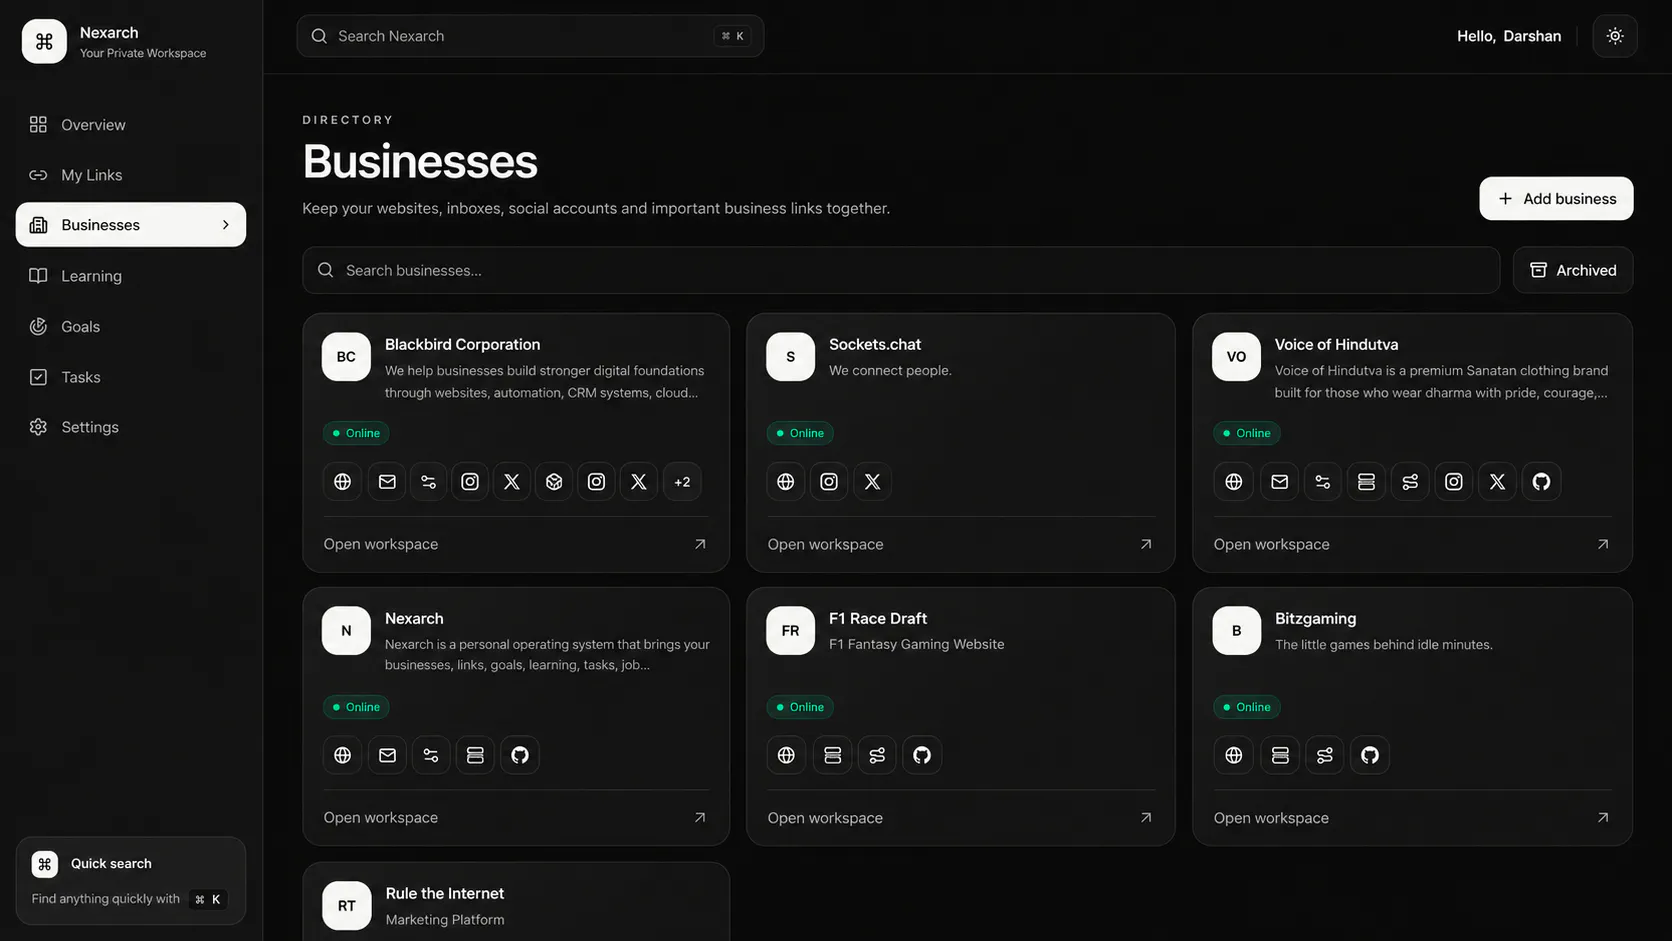Open website globe icon on Sockets.chat card

tap(786, 482)
